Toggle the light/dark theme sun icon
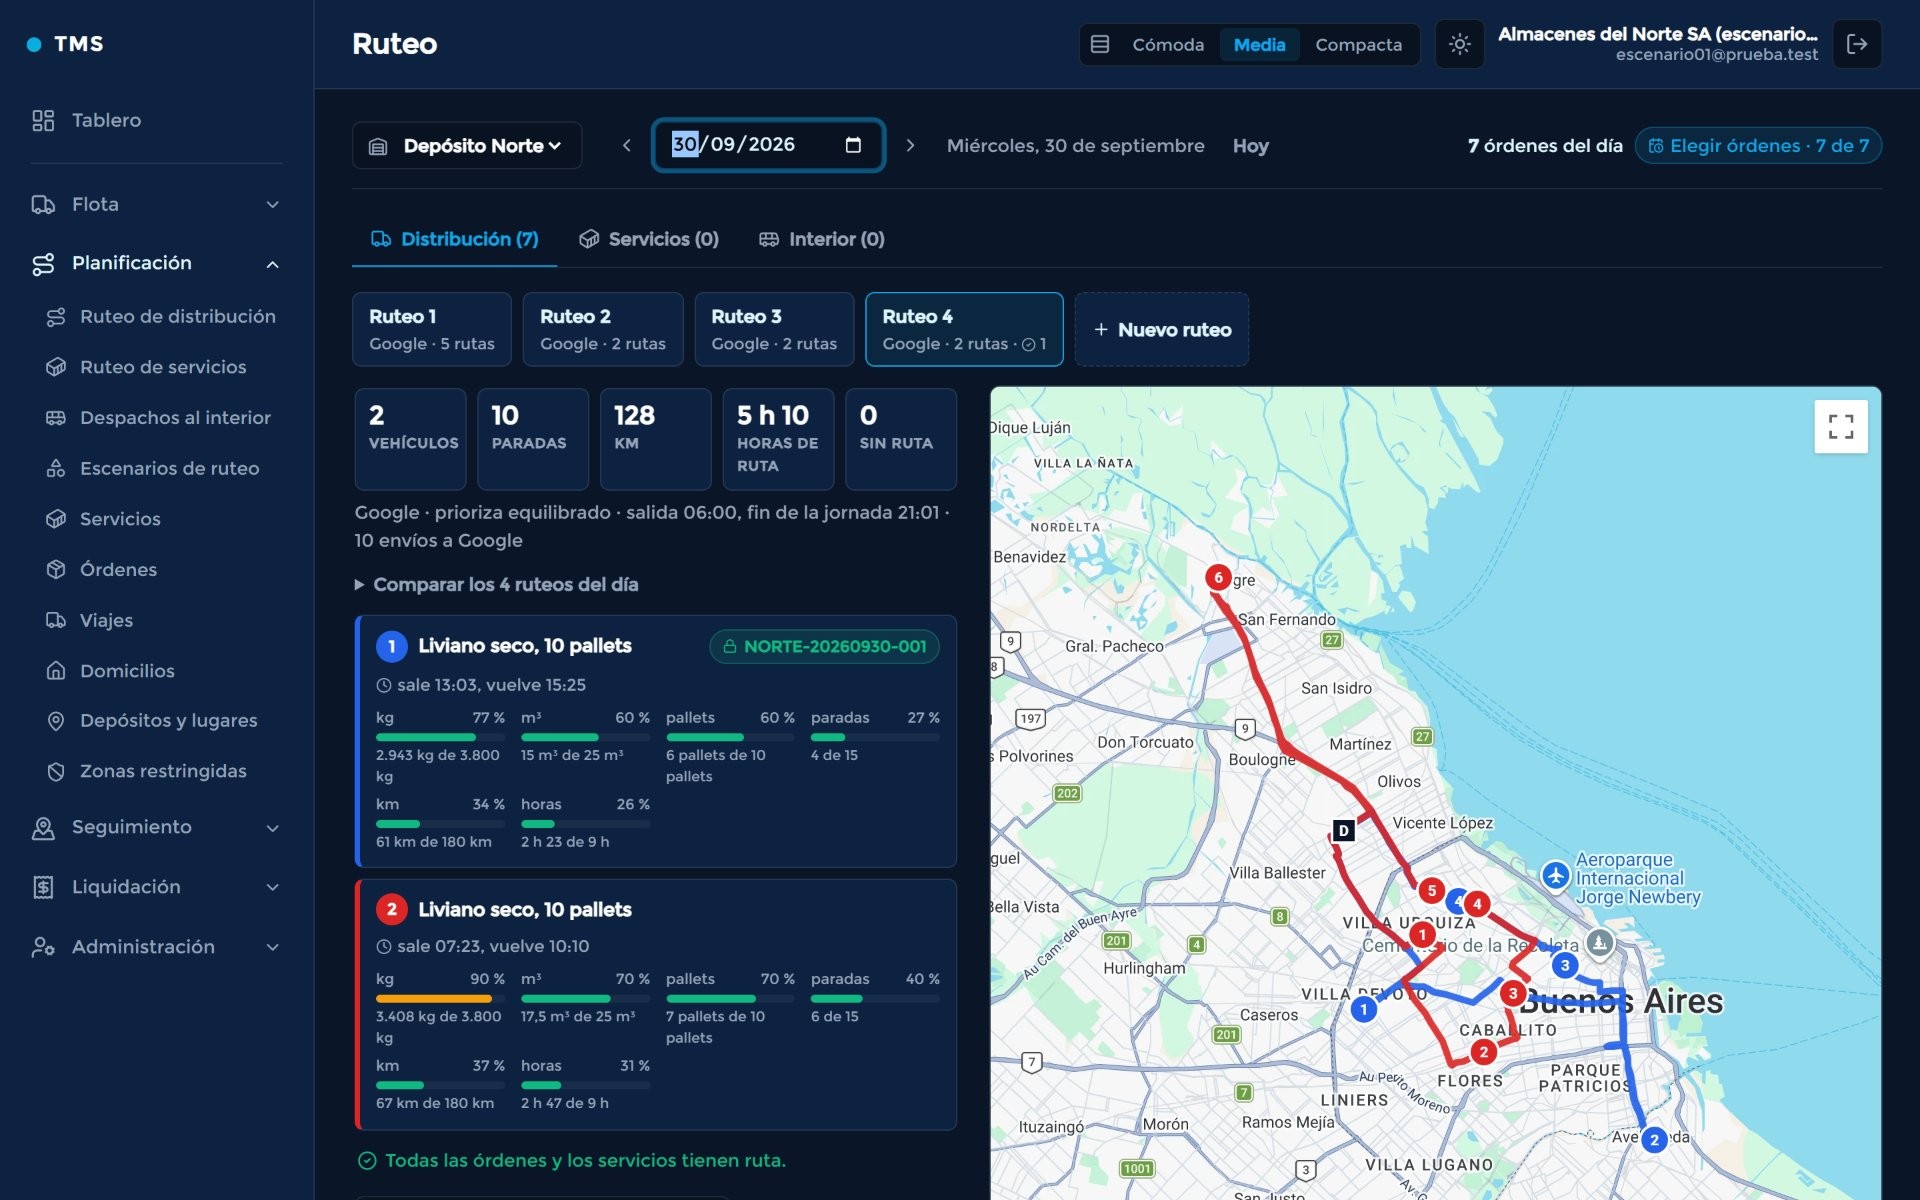 [1459, 44]
